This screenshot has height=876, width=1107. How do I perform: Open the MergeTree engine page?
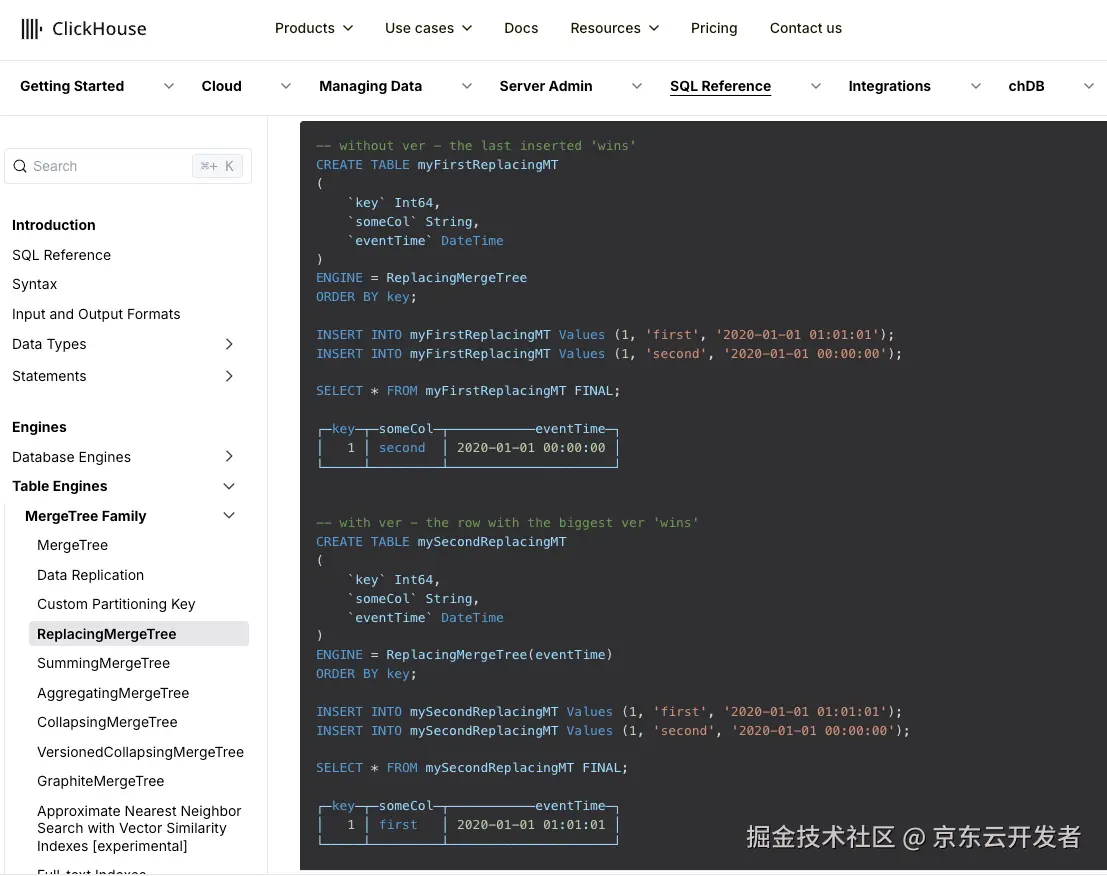pos(73,546)
